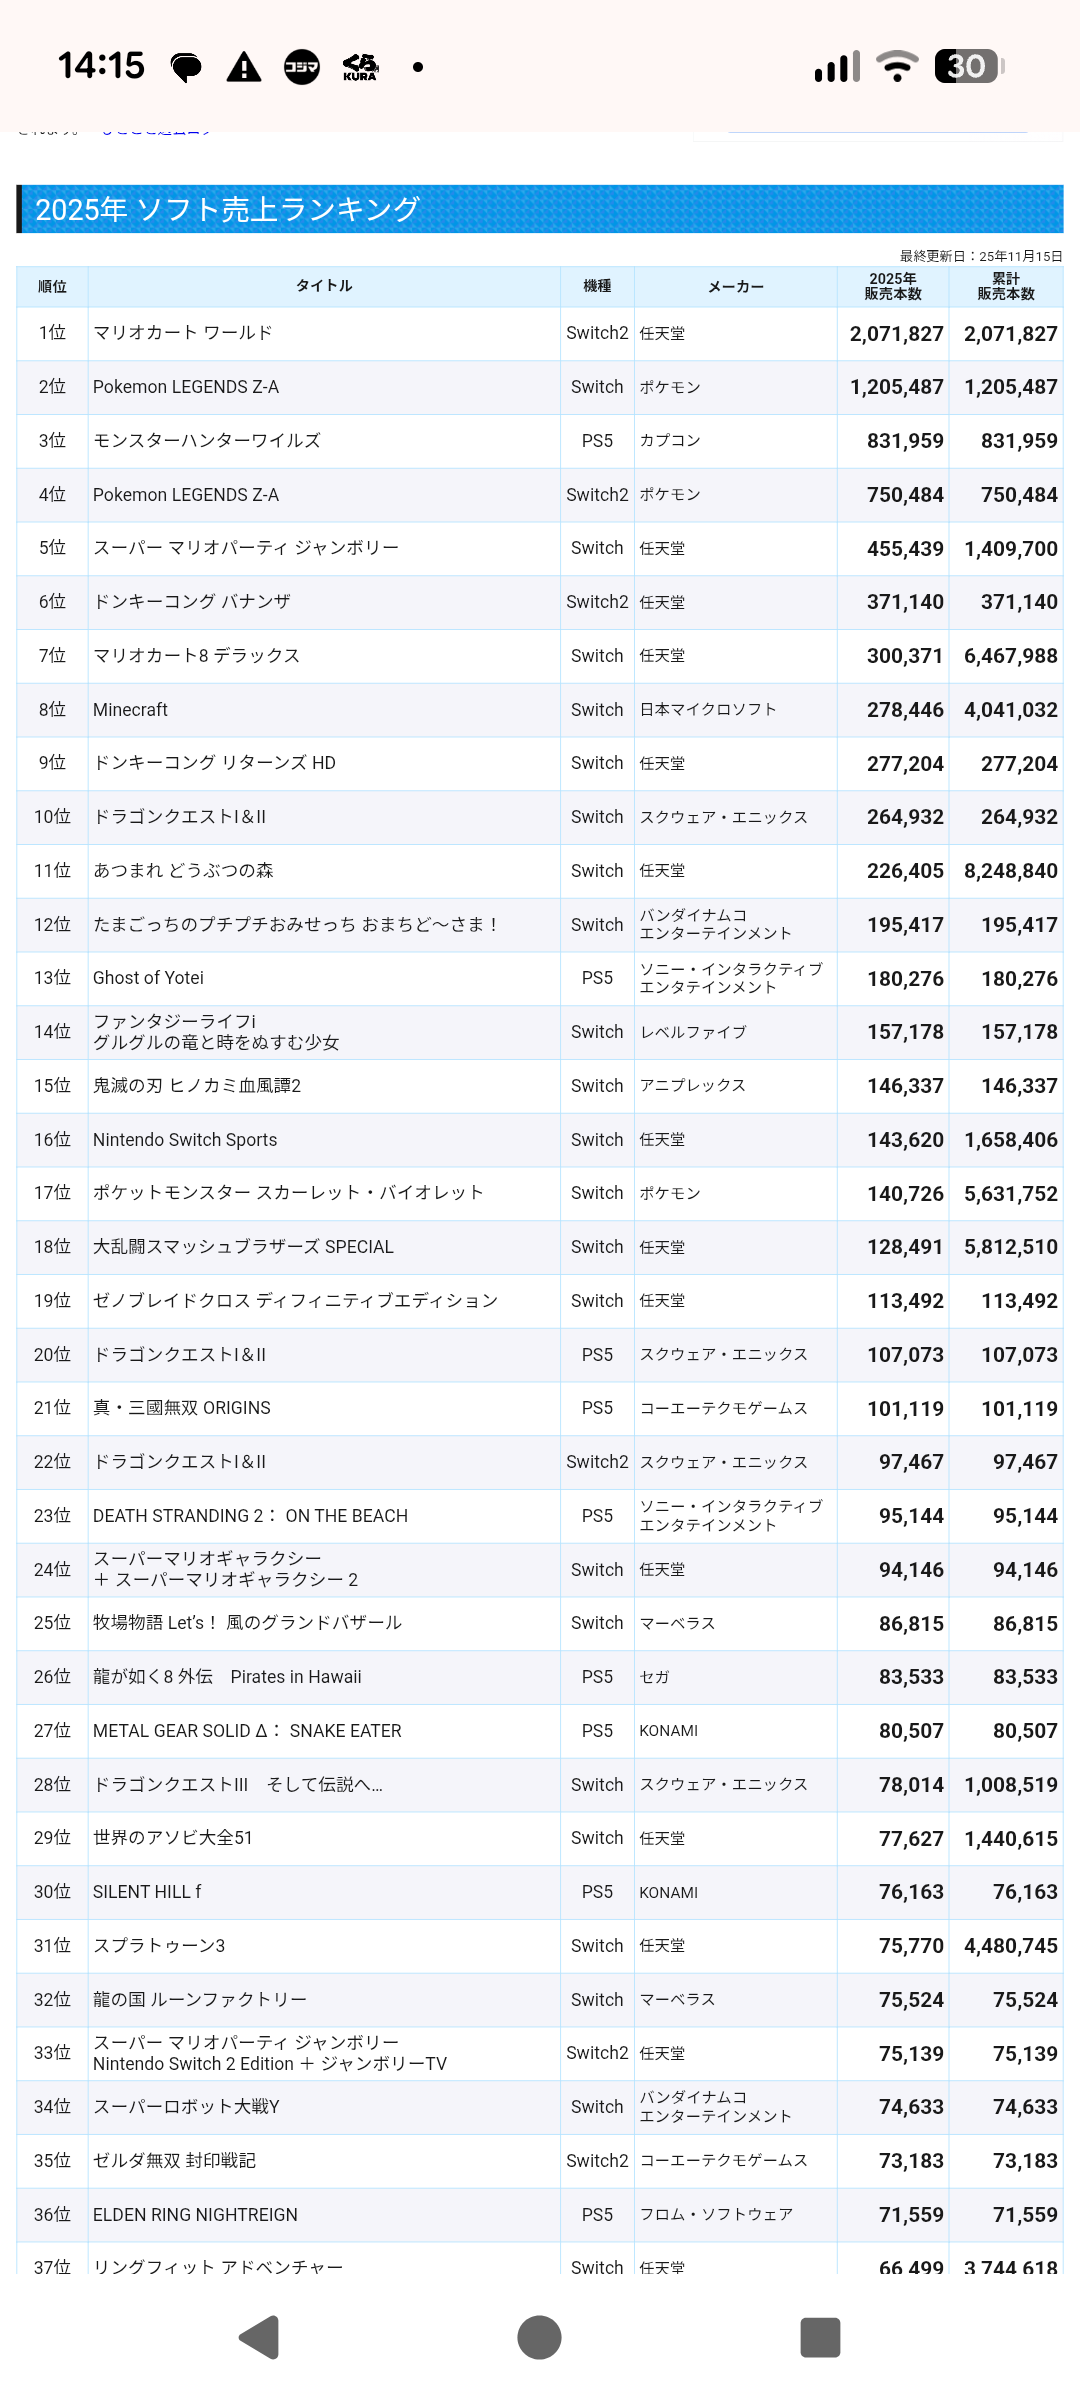
Task: Tap the 2025年 ソフト売上ランキング heading
Action: 227,209
